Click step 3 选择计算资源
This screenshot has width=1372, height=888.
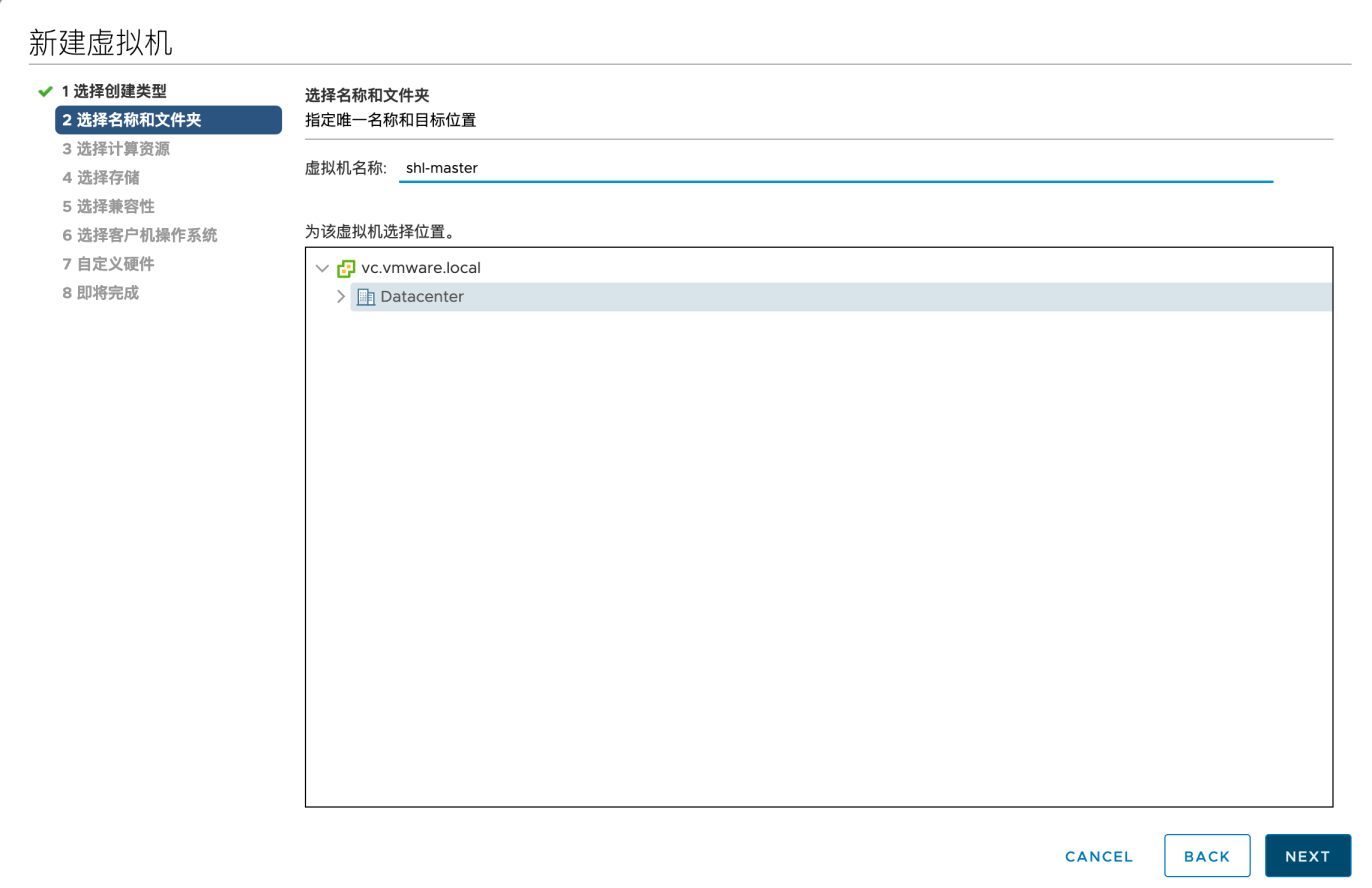pyautogui.click(x=116, y=149)
